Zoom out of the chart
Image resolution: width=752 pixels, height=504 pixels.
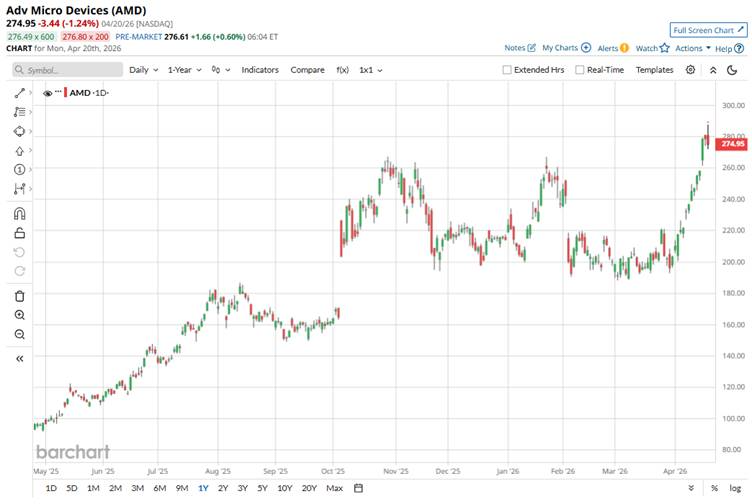(19, 334)
